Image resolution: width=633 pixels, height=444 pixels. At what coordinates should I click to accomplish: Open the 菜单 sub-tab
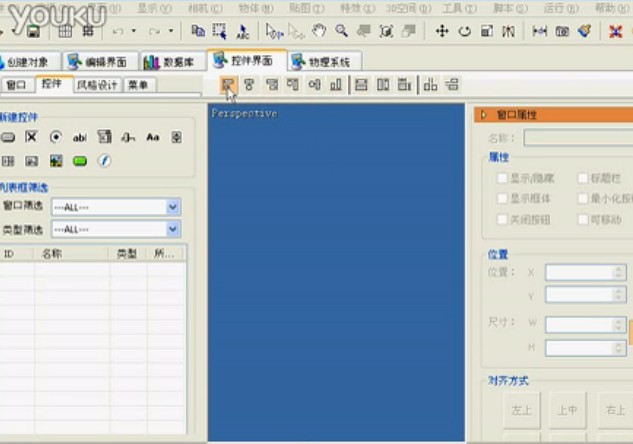[x=138, y=85]
